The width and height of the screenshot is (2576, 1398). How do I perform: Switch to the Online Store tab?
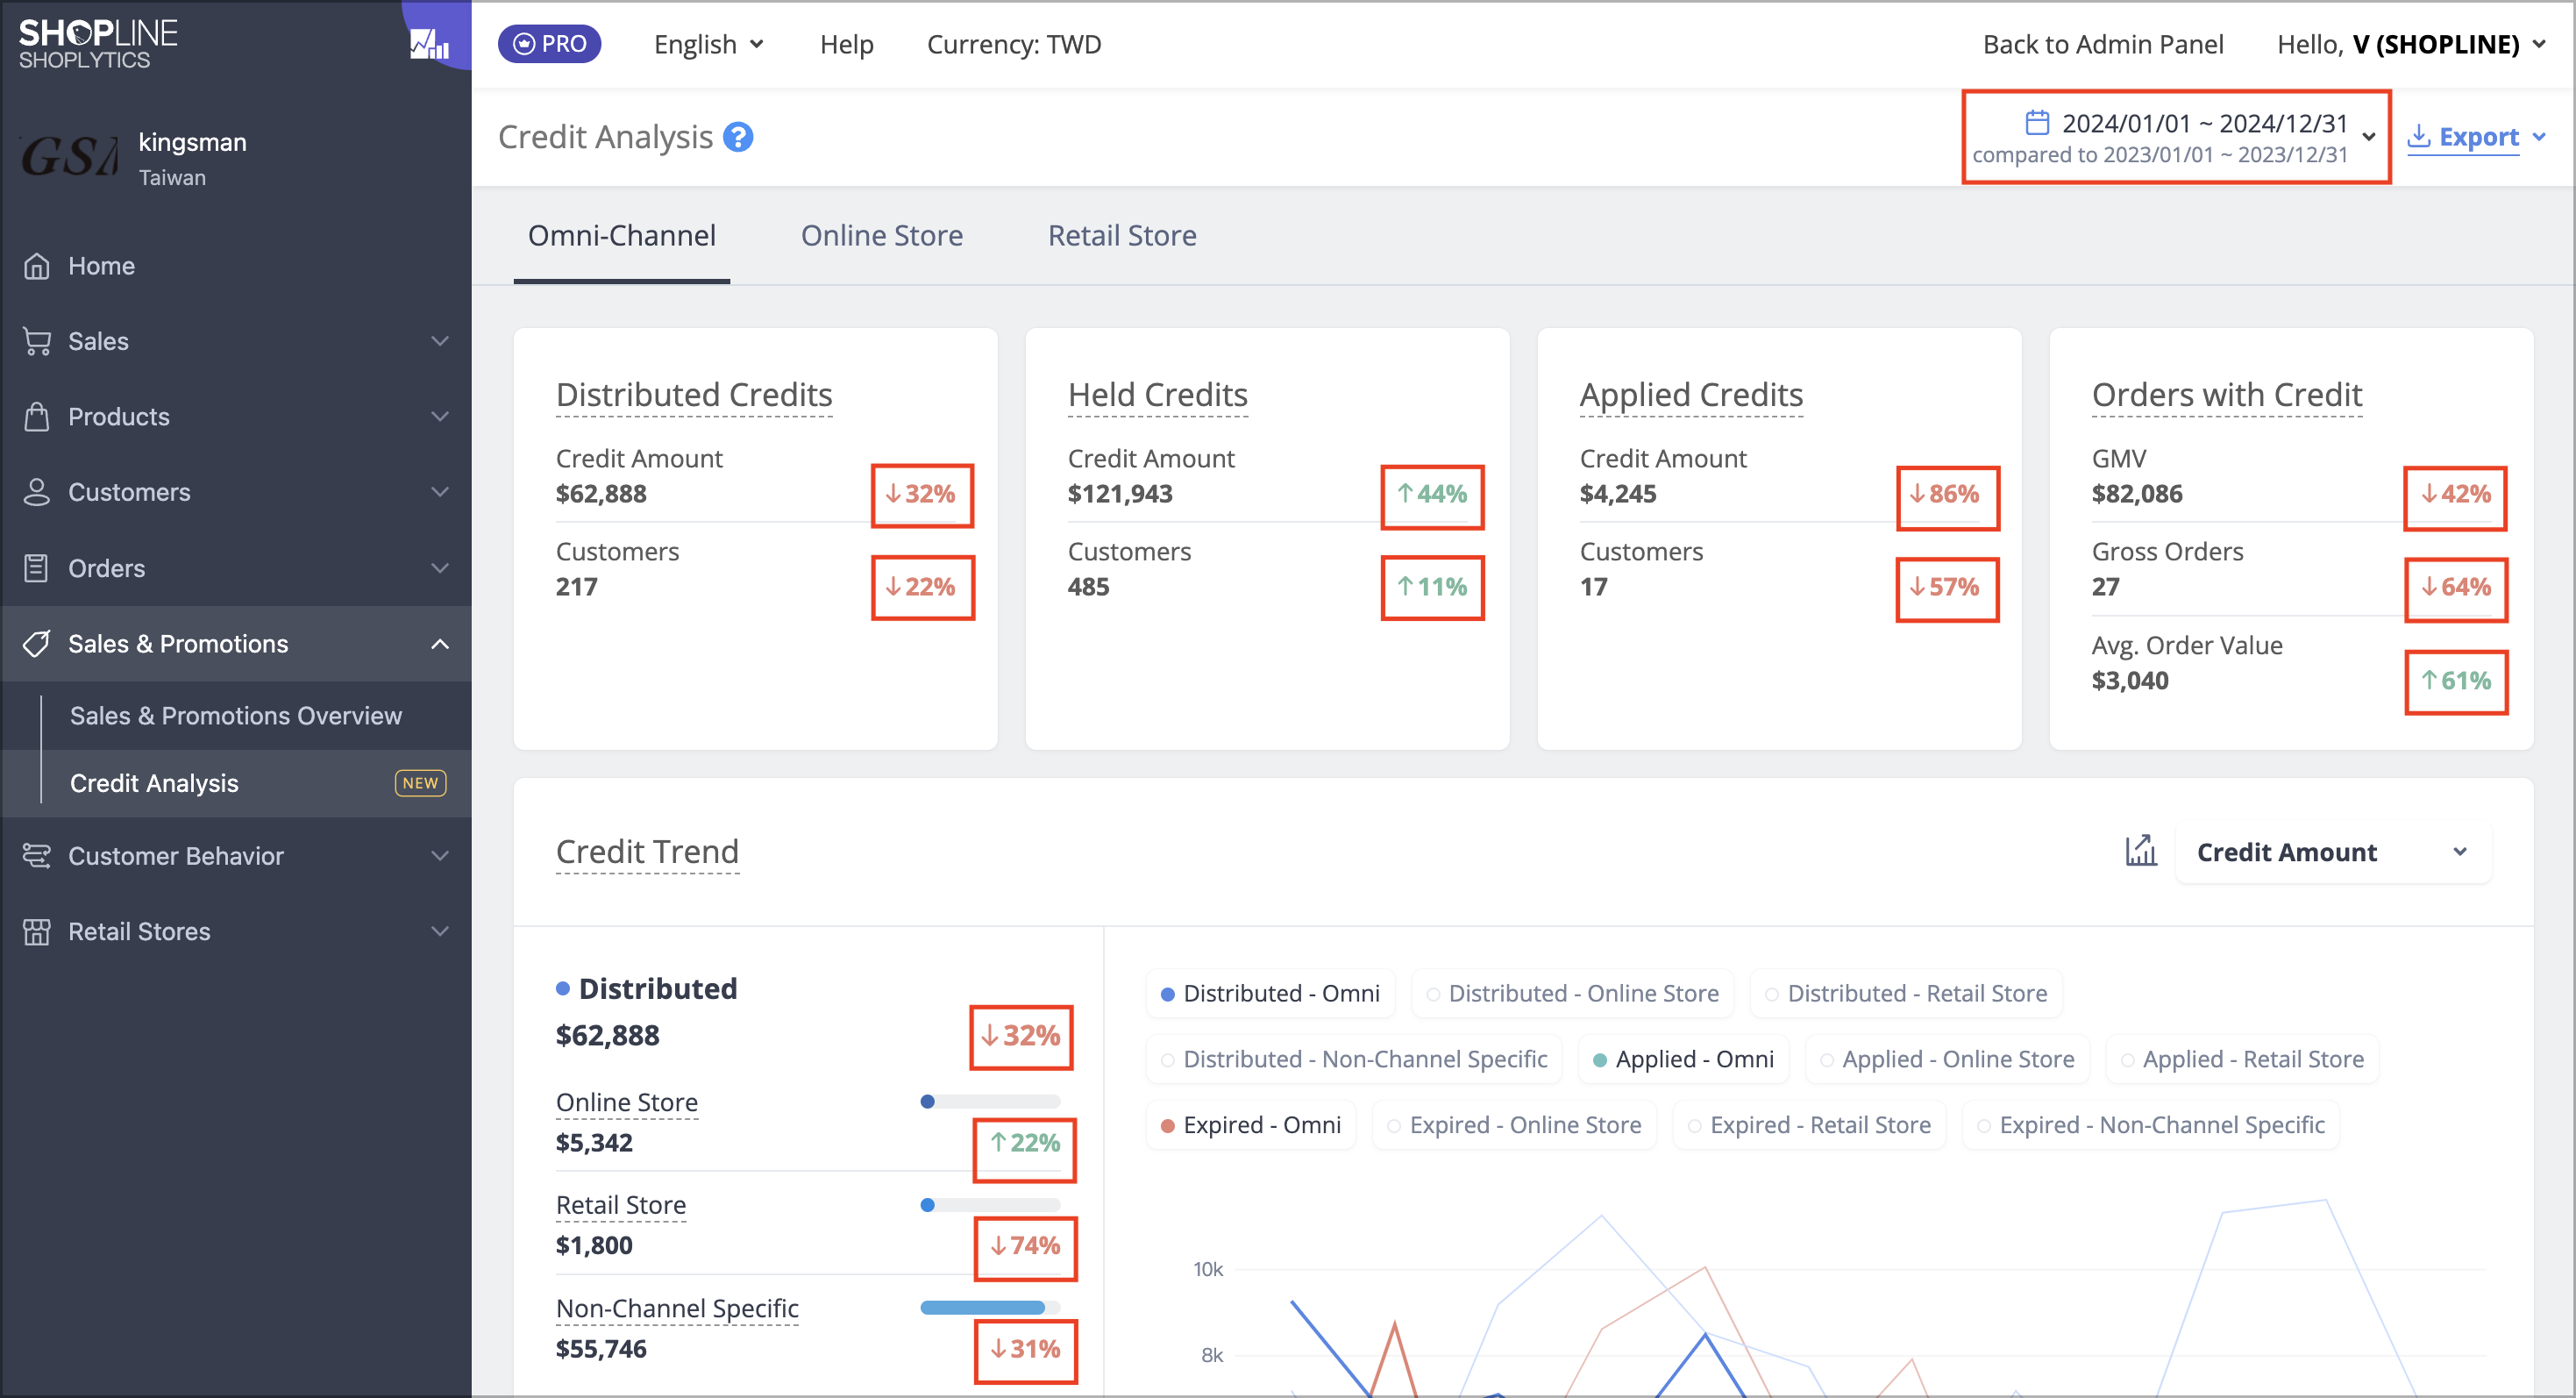click(882, 236)
